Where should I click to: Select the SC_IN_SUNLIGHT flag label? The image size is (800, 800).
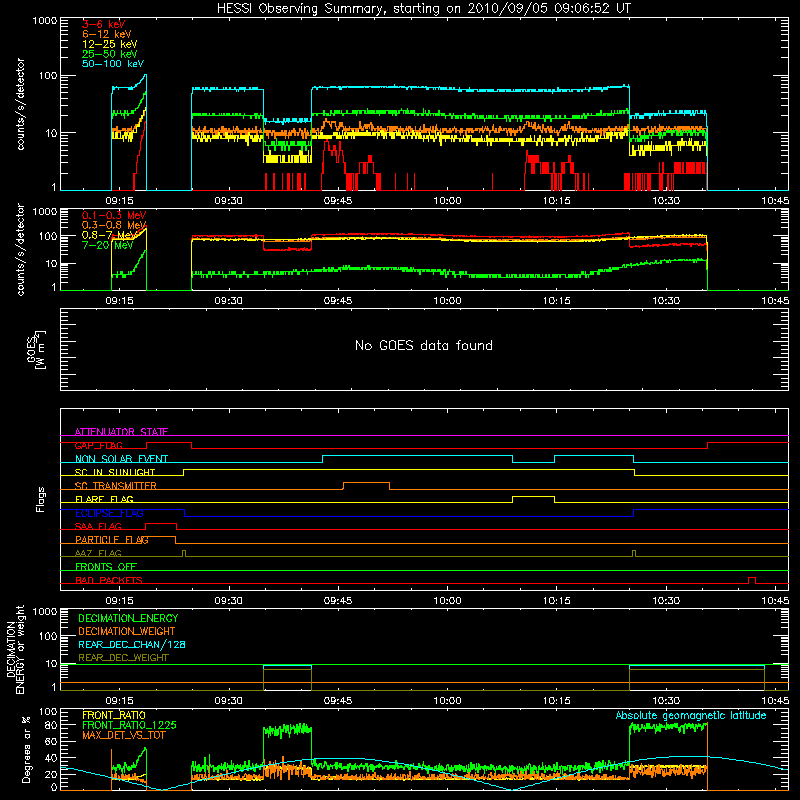(115, 472)
